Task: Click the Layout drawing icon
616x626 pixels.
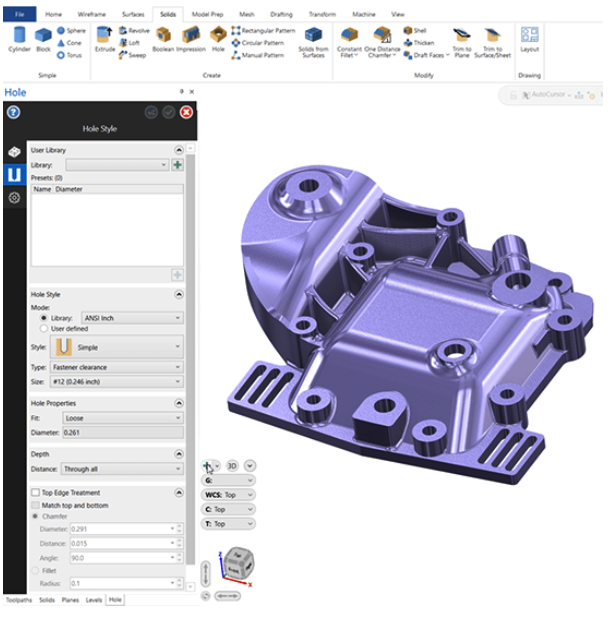Action: 529,38
